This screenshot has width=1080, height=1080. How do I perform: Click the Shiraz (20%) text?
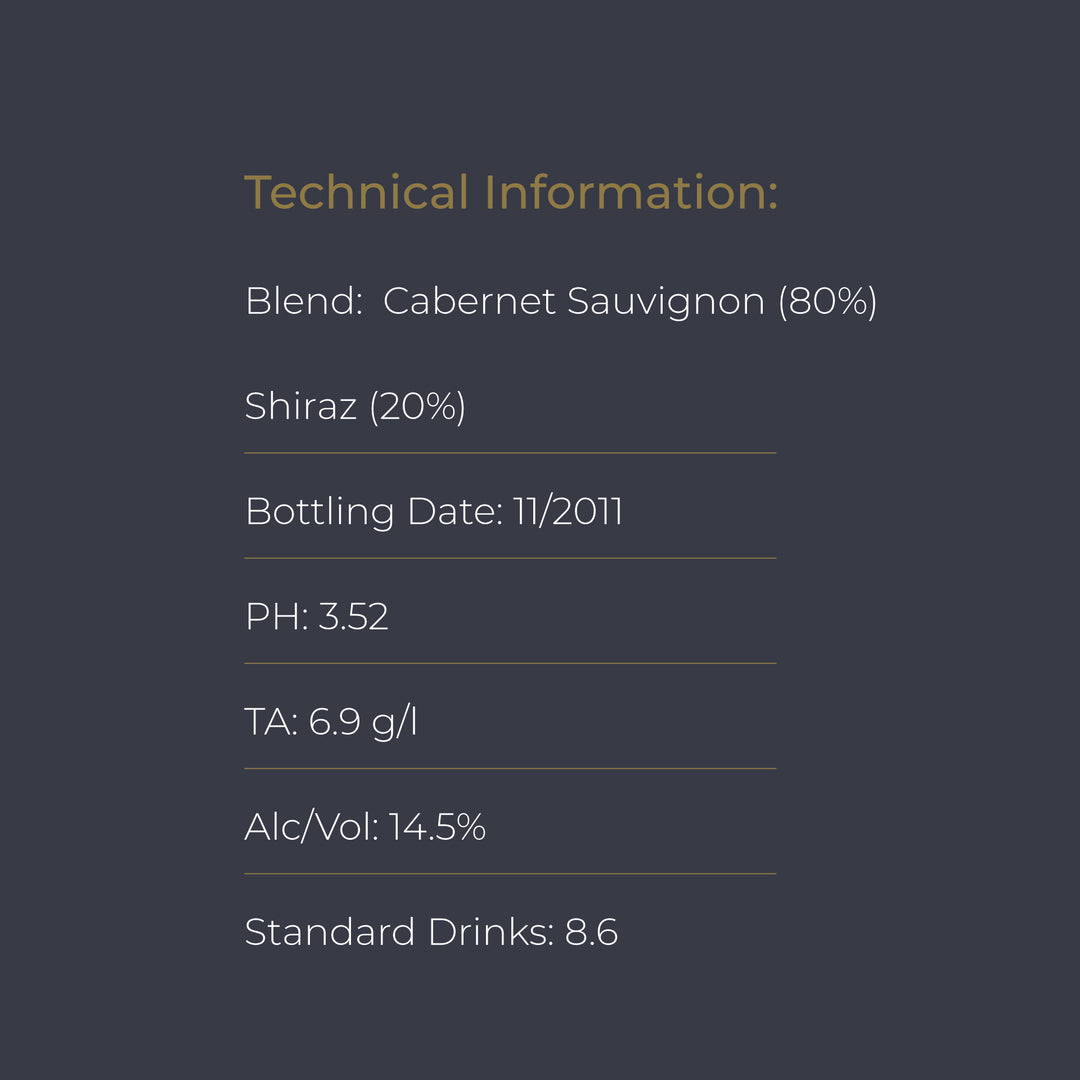point(355,406)
